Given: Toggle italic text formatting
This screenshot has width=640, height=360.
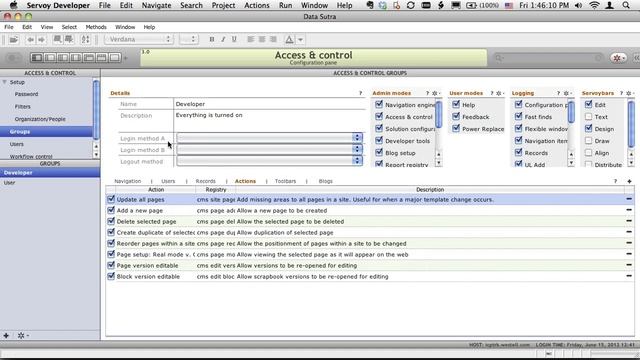Looking at the screenshot, I should pos(223,40).
